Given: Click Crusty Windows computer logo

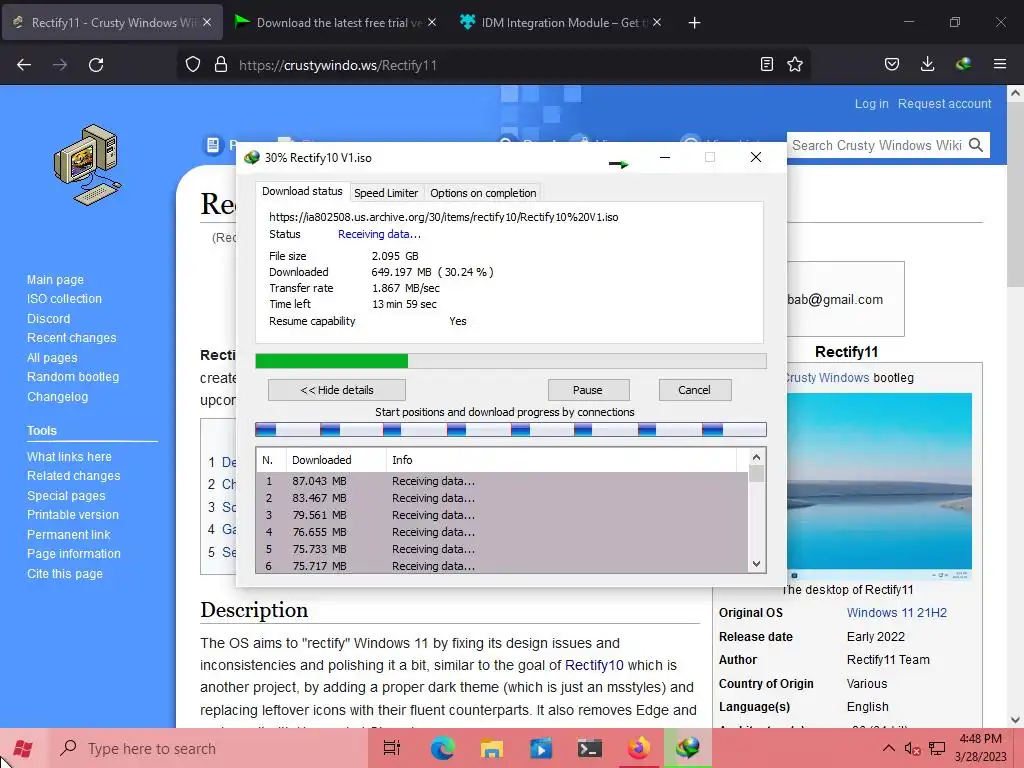Looking at the screenshot, I should click(87, 165).
